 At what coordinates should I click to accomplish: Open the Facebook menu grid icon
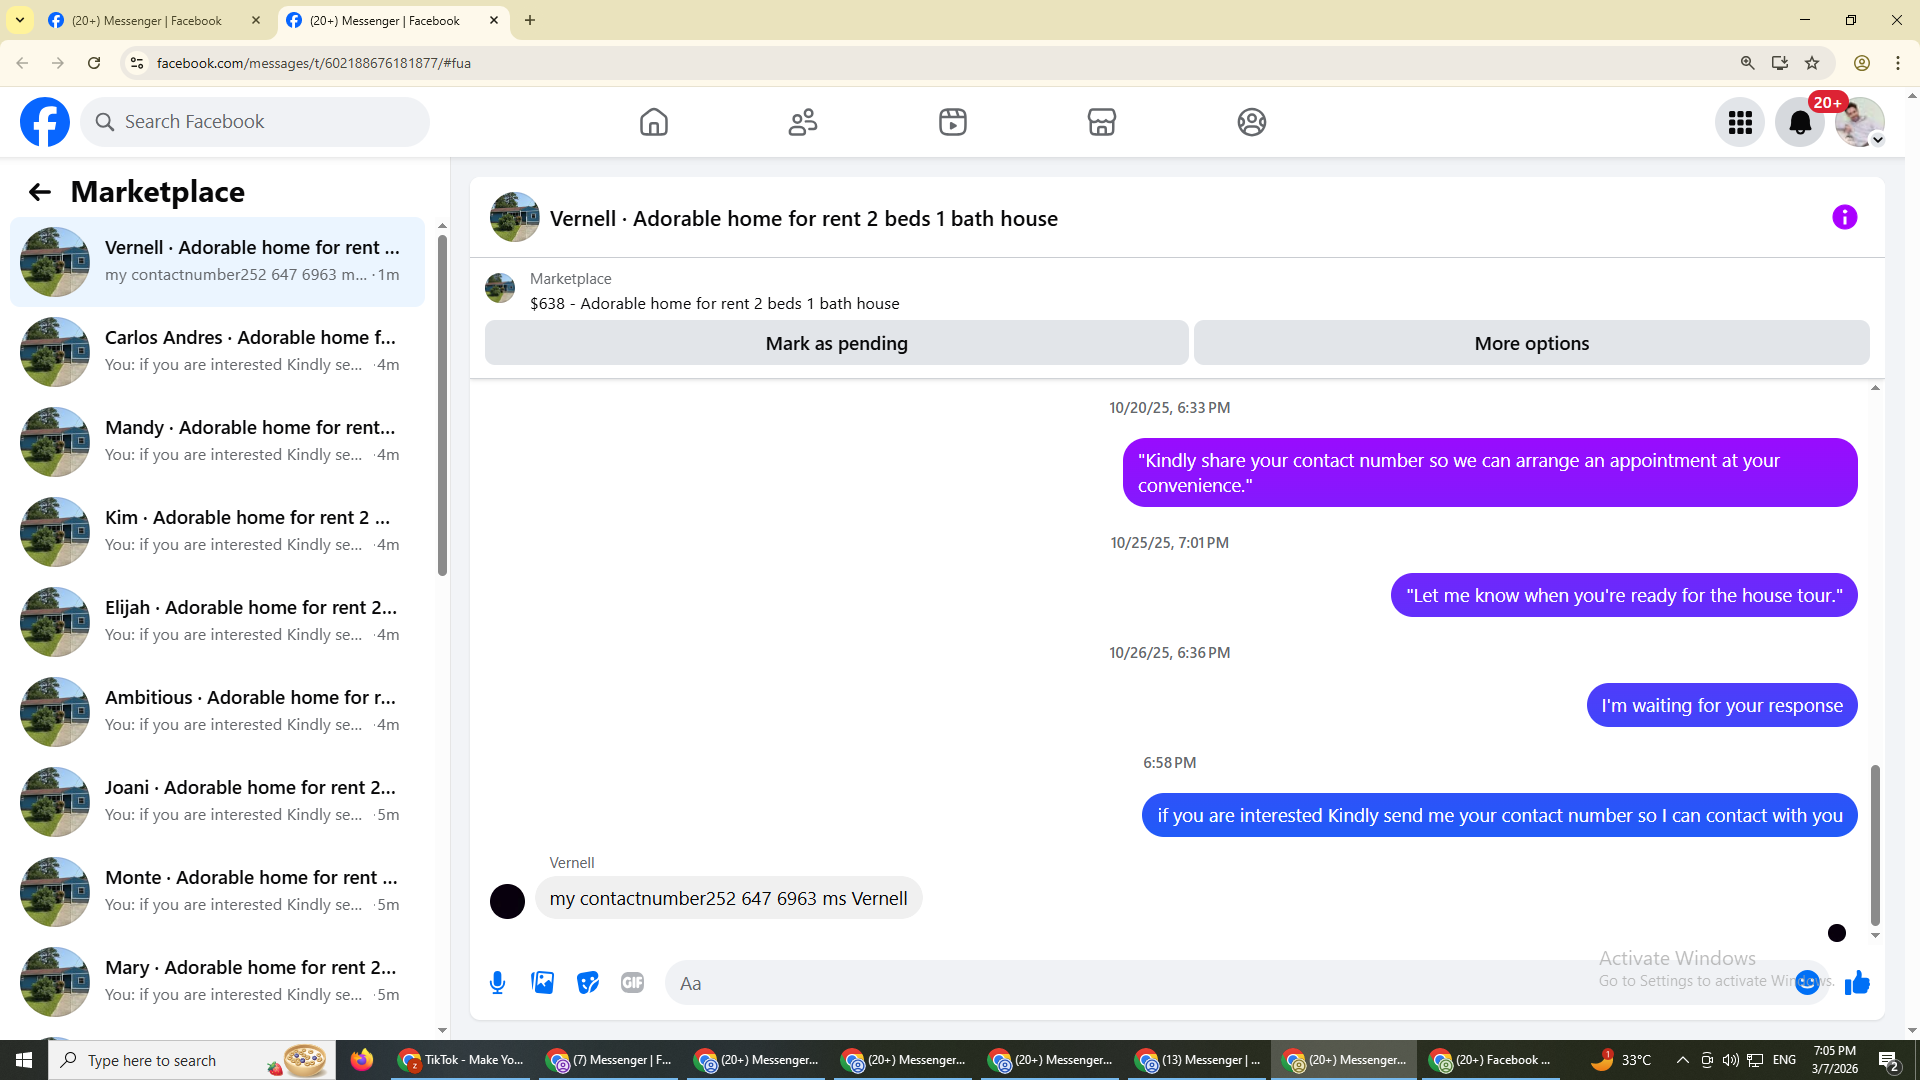pyautogui.click(x=1740, y=122)
